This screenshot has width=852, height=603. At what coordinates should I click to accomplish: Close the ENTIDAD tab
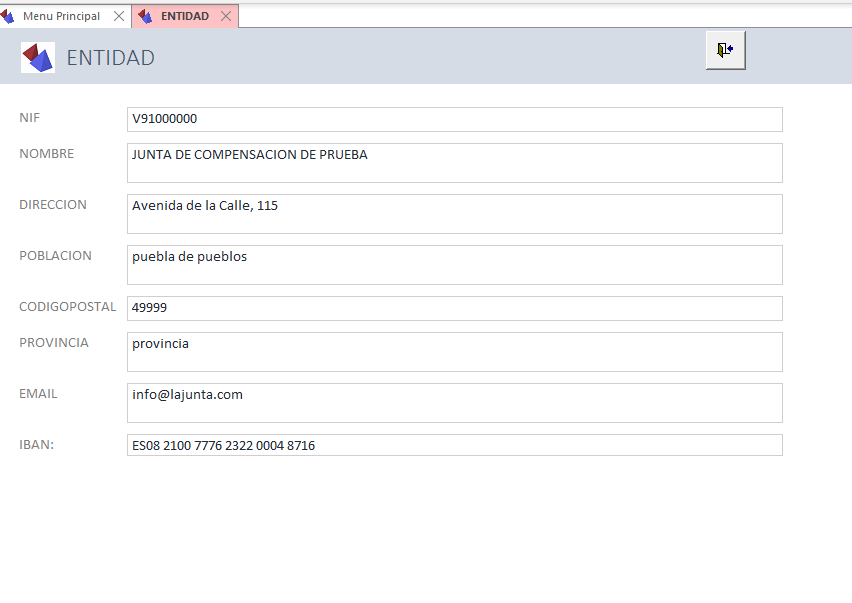pyautogui.click(x=226, y=17)
